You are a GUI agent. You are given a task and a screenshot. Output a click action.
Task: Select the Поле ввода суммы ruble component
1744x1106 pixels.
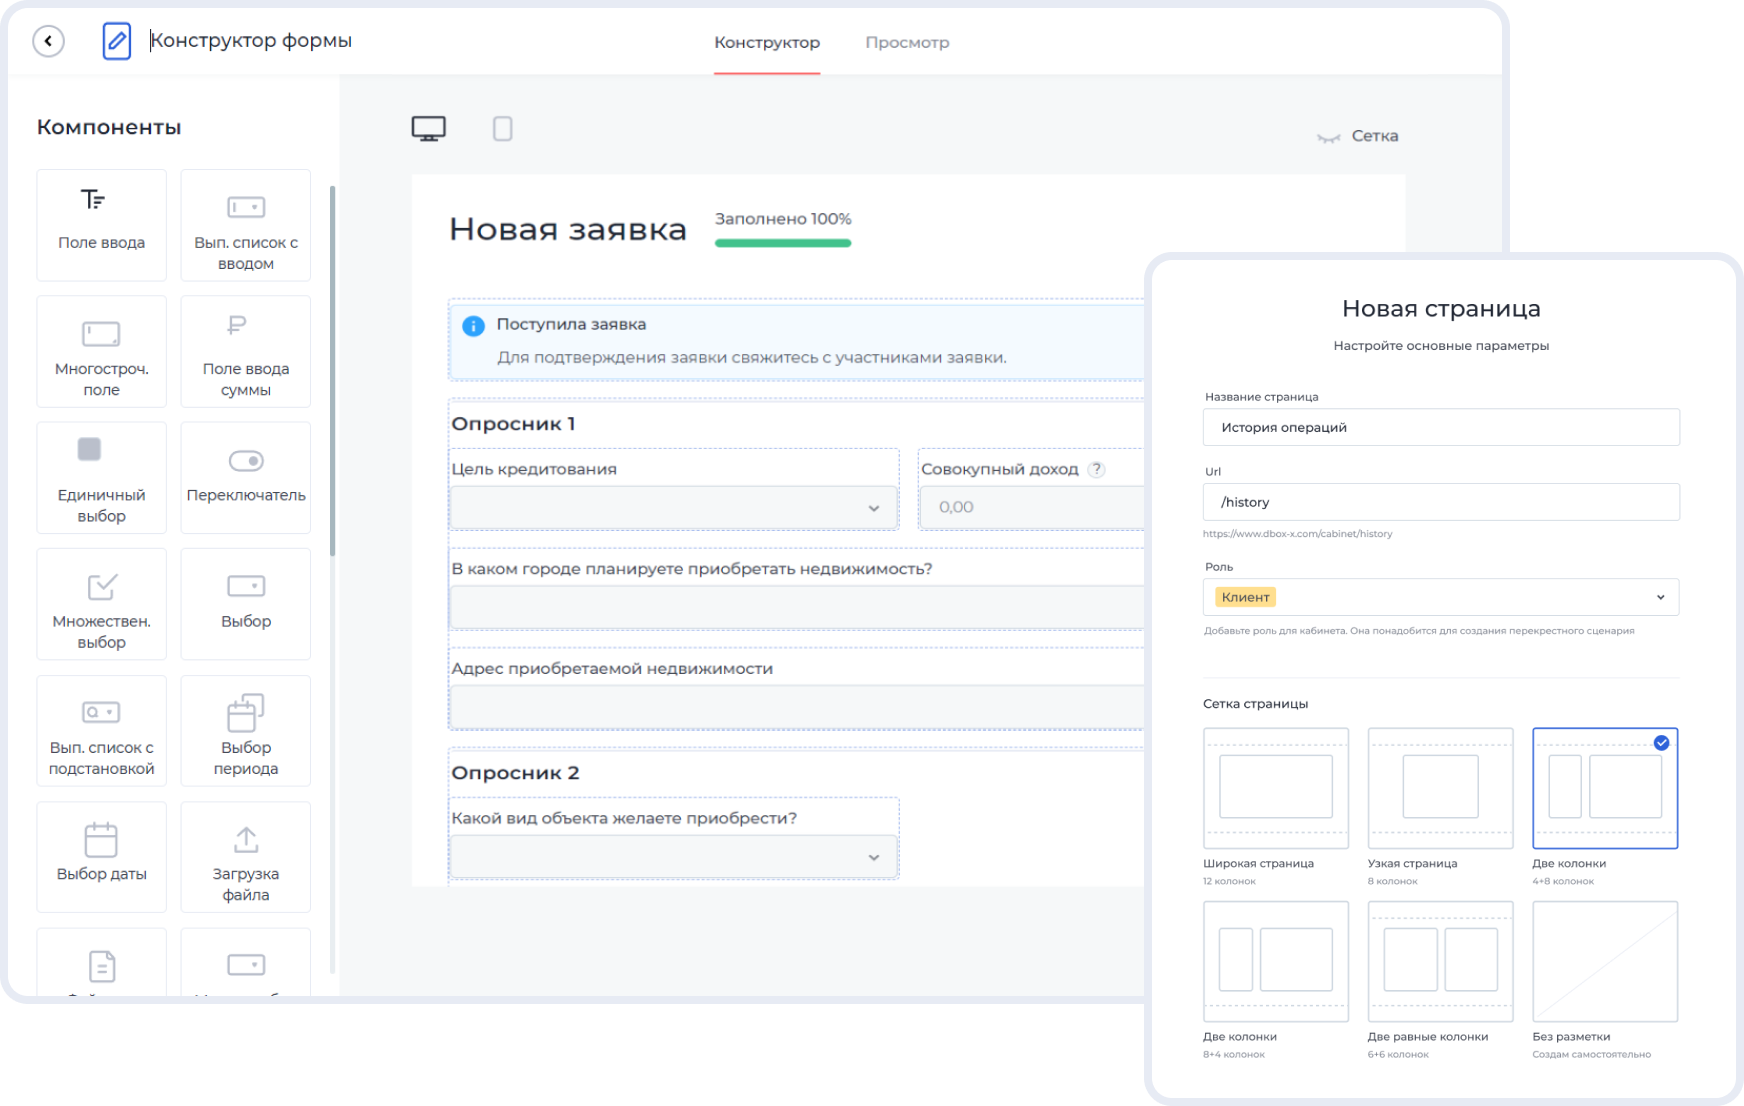pyautogui.click(x=245, y=351)
